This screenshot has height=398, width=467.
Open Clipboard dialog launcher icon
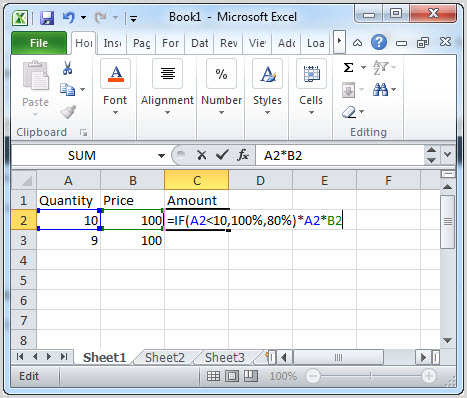83,133
